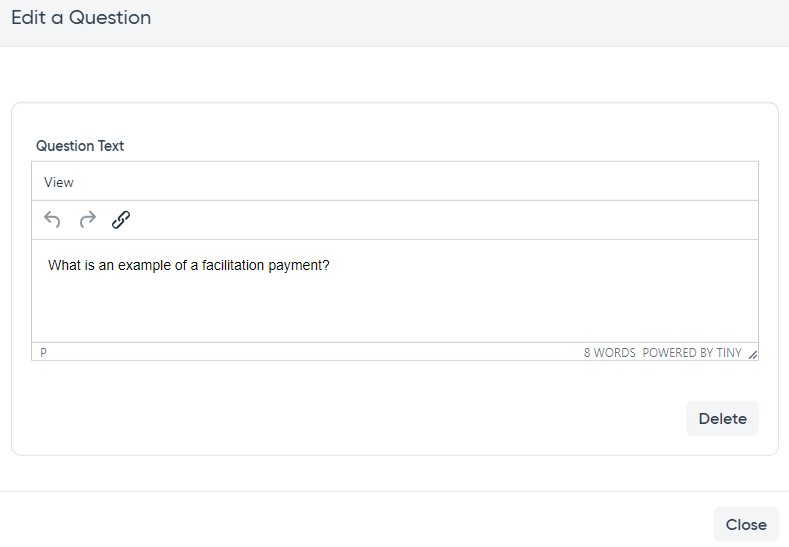789x547 pixels.
Task: Open the View menu in editor
Action: click(x=58, y=182)
